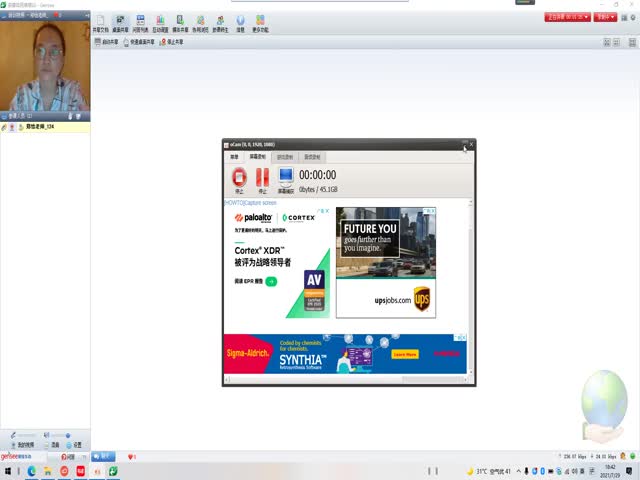Open the info shield toolbar icon
The width and height of the screenshot is (640, 480).
point(240,24)
